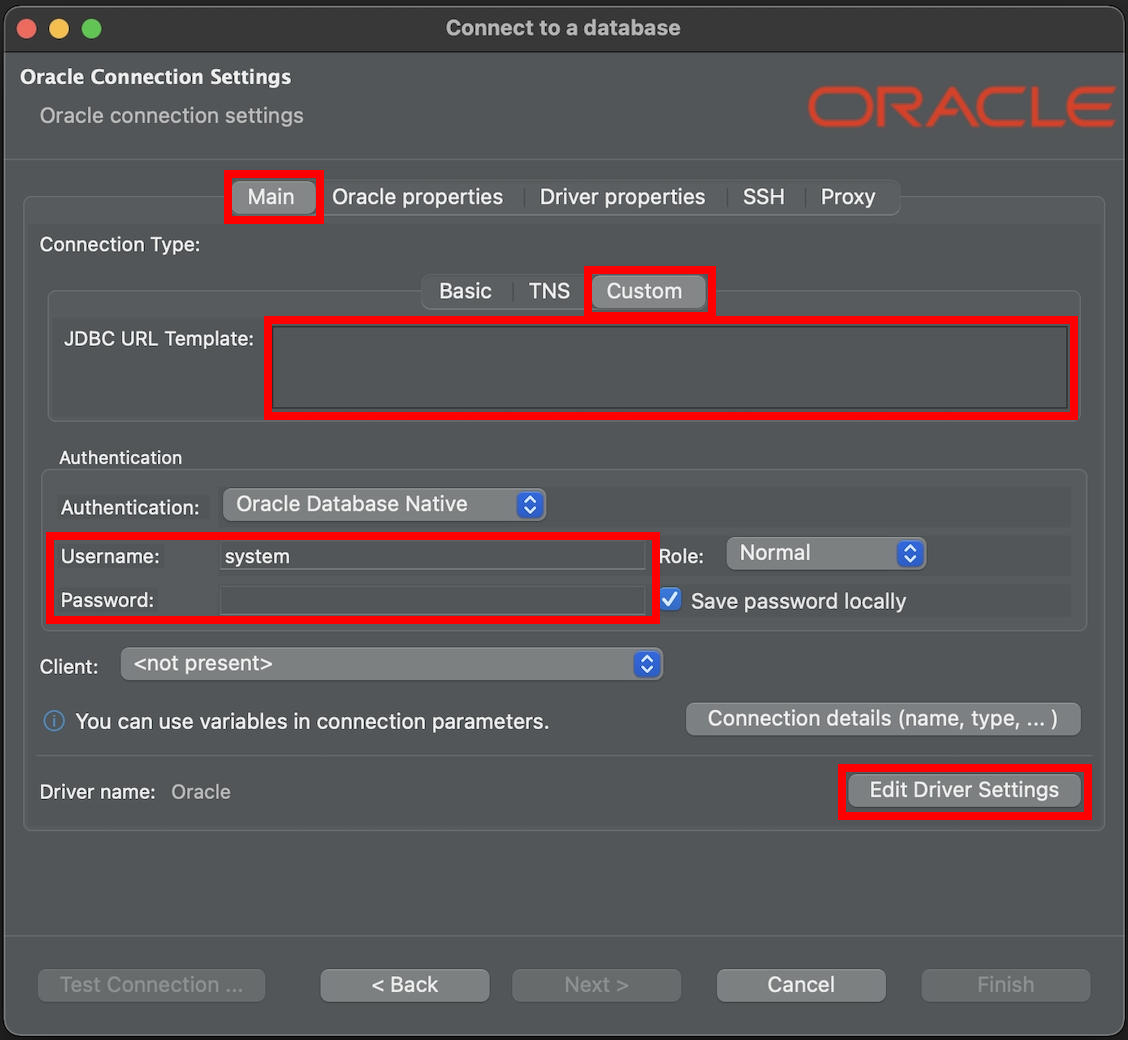Click the Username field containing system

coord(432,556)
